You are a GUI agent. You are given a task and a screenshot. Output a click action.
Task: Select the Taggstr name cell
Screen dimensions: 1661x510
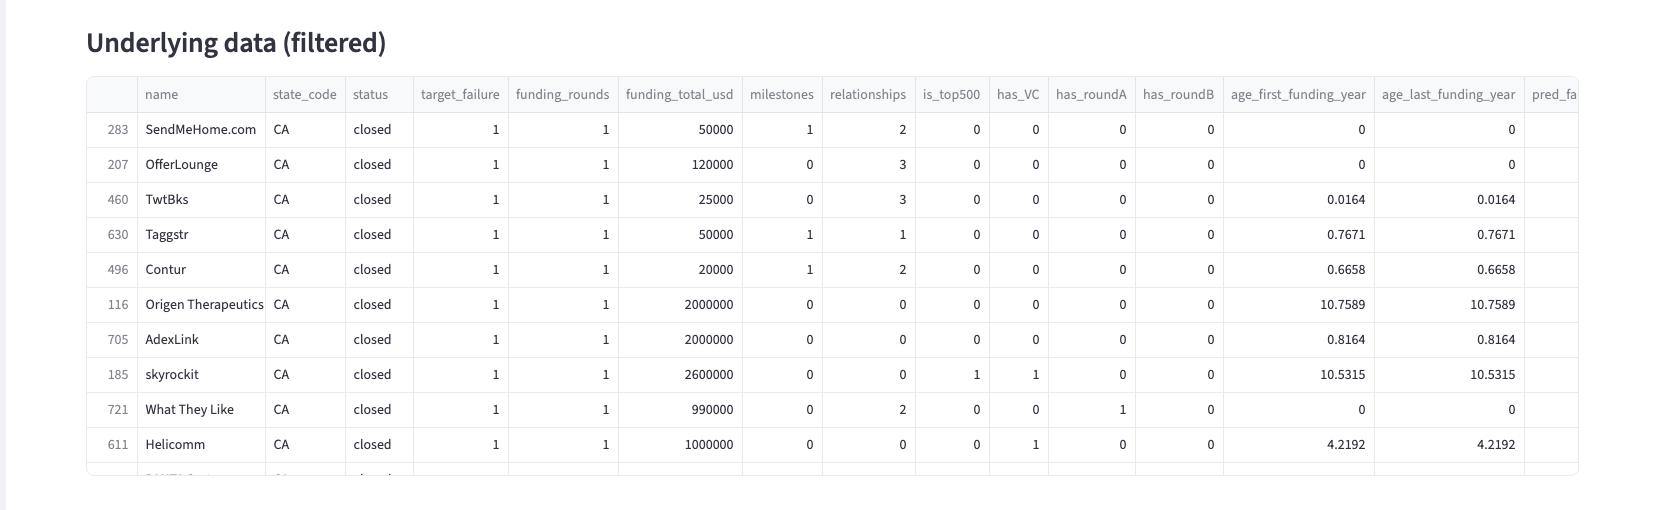pos(201,235)
